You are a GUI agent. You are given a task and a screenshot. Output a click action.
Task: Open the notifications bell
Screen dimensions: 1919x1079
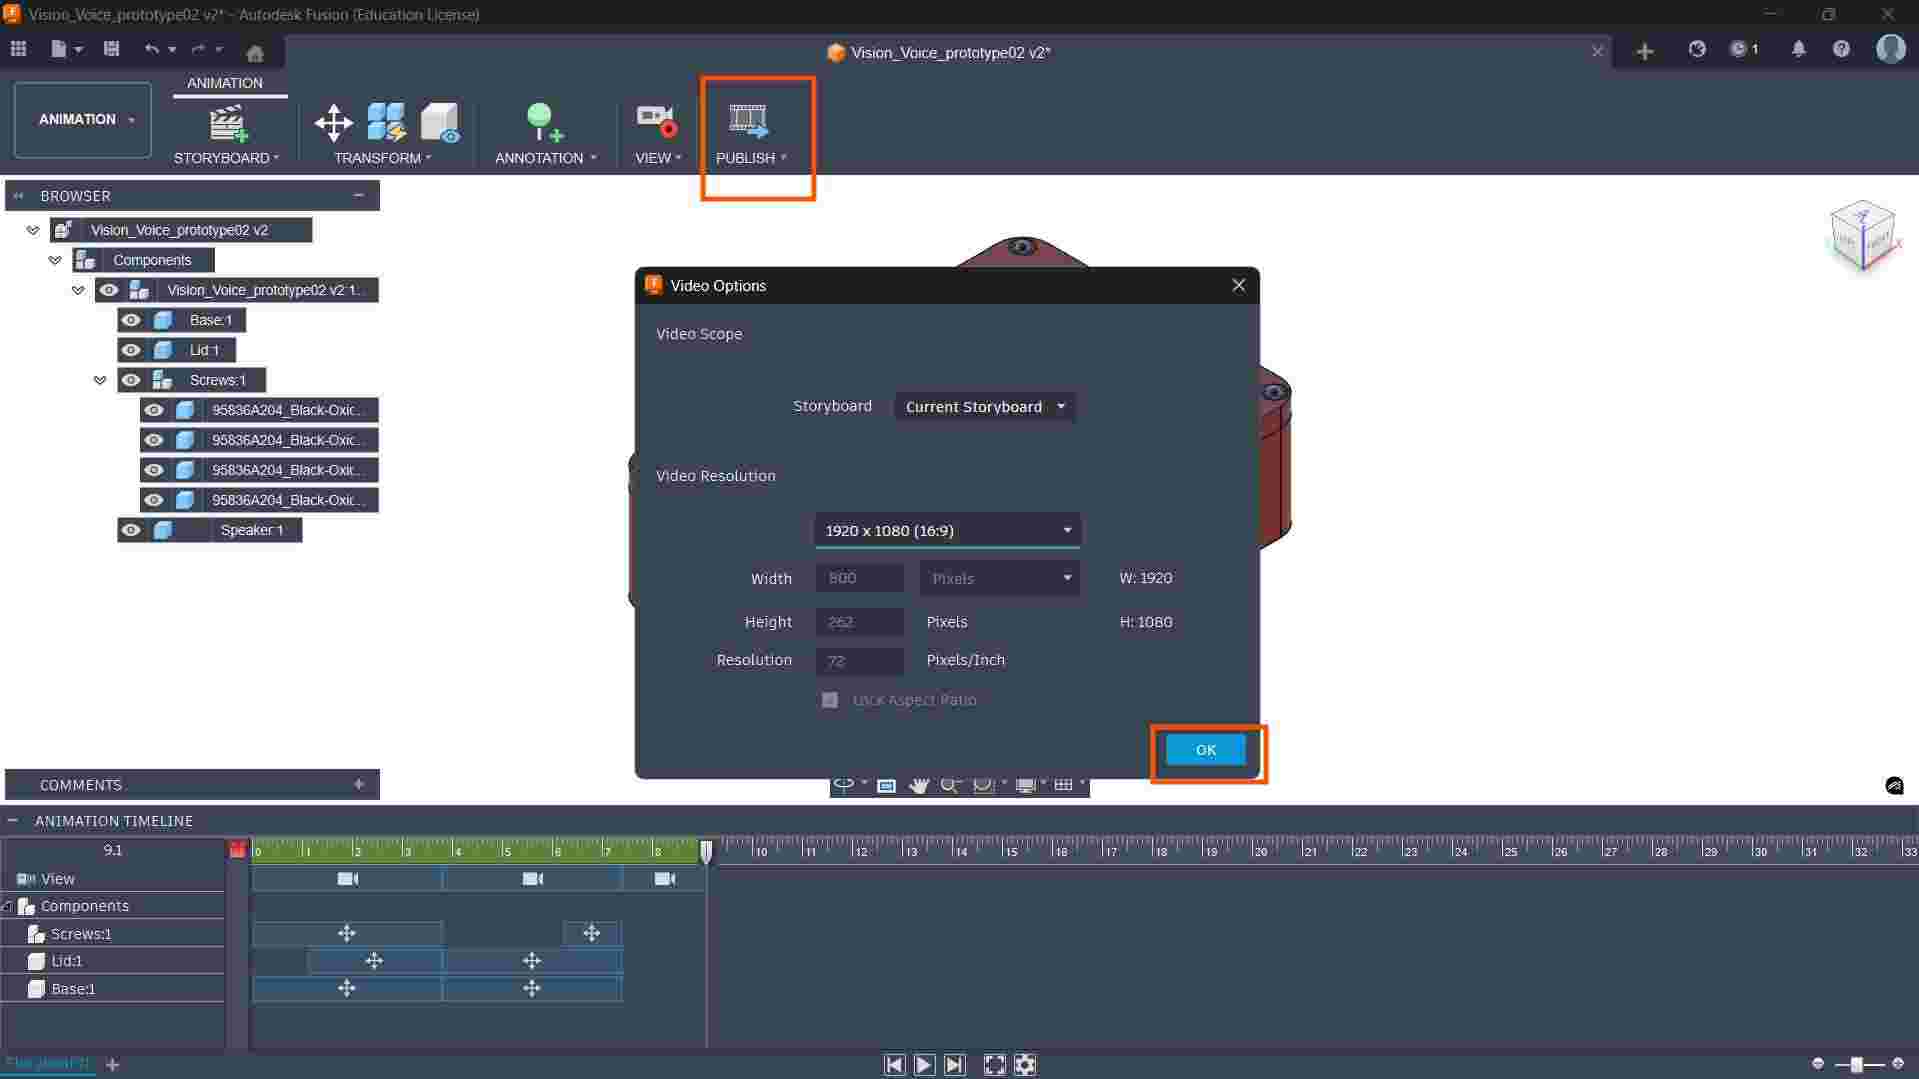pos(1799,49)
